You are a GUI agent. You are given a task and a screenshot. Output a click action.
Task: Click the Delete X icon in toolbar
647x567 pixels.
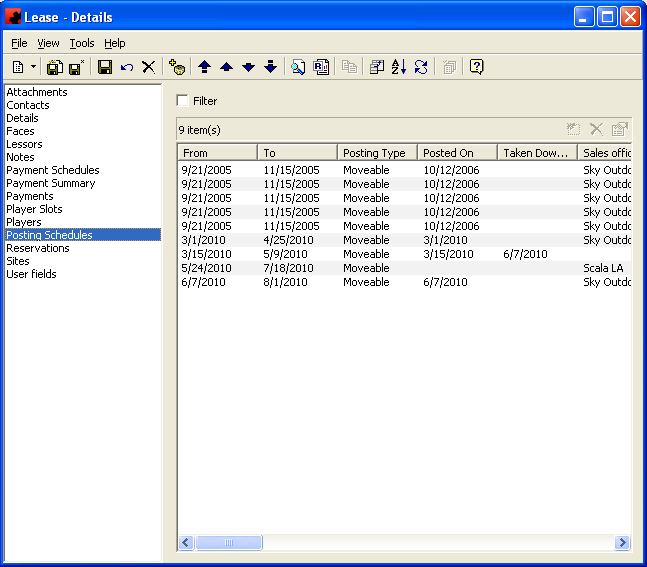pyautogui.click(x=148, y=67)
